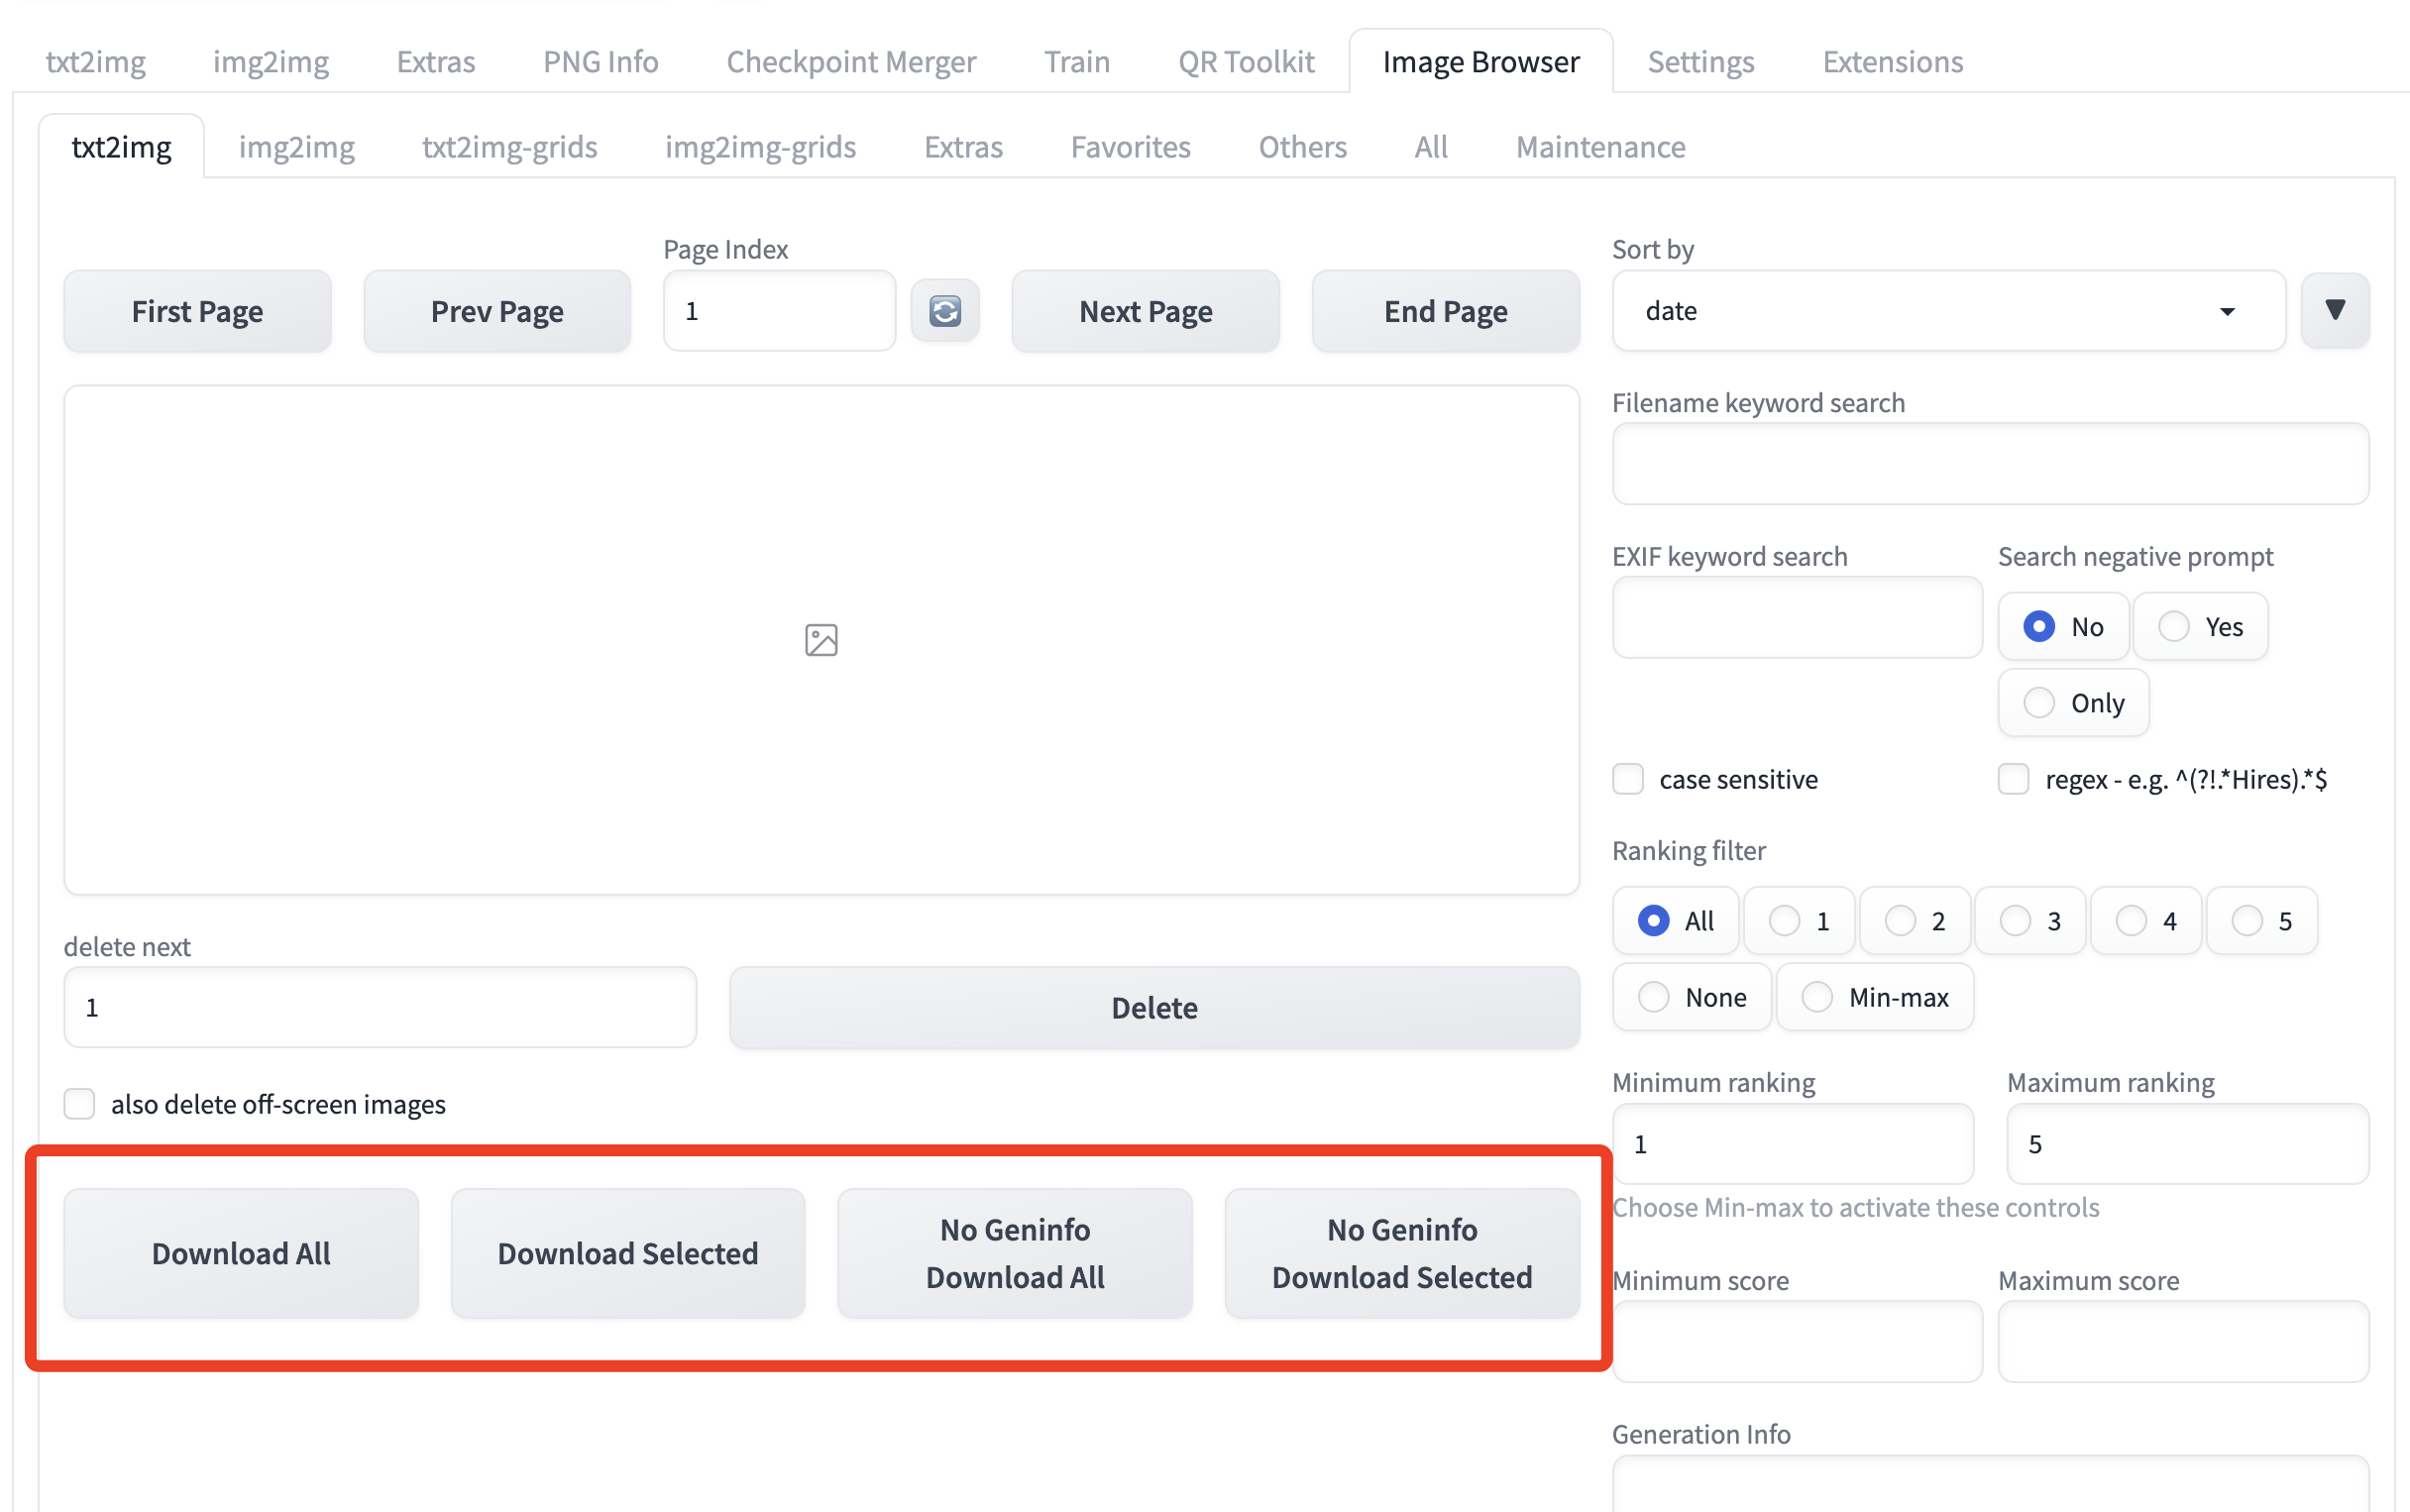Switch to the Settings tab
Image resolution: width=2410 pixels, height=1512 pixels.
point(1700,62)
